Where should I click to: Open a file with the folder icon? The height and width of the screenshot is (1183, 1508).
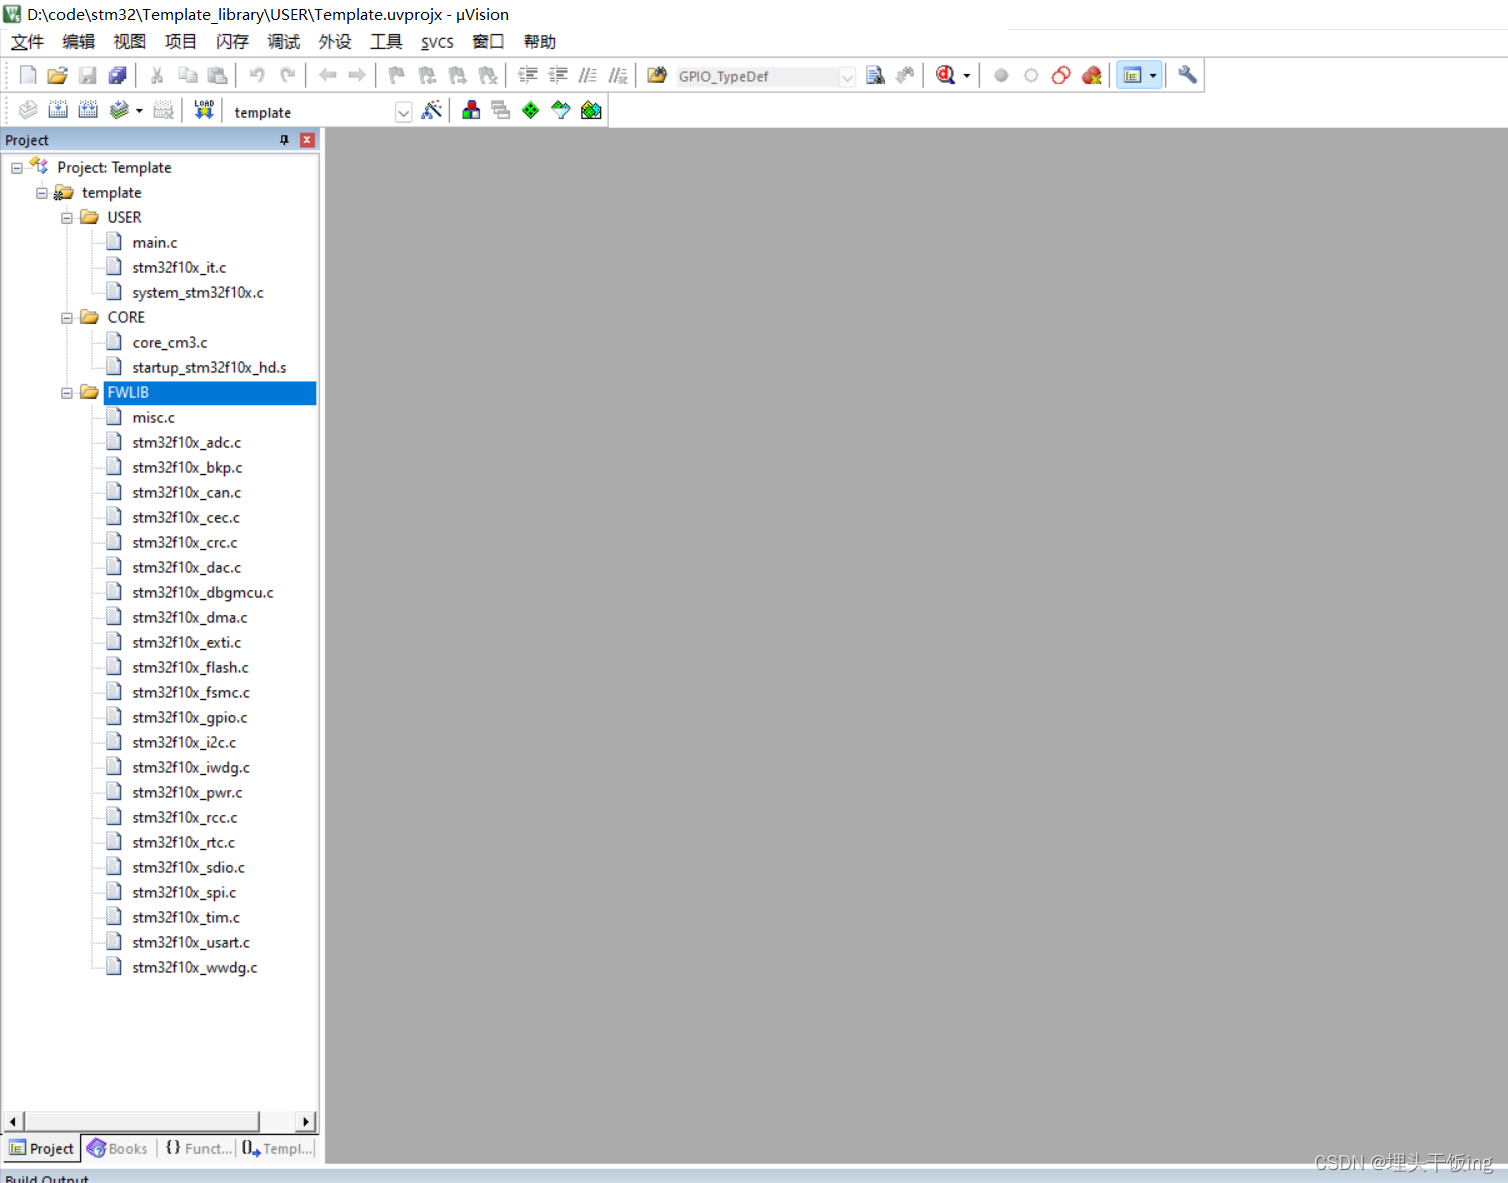pyautogui.click(x=57, y=75)
